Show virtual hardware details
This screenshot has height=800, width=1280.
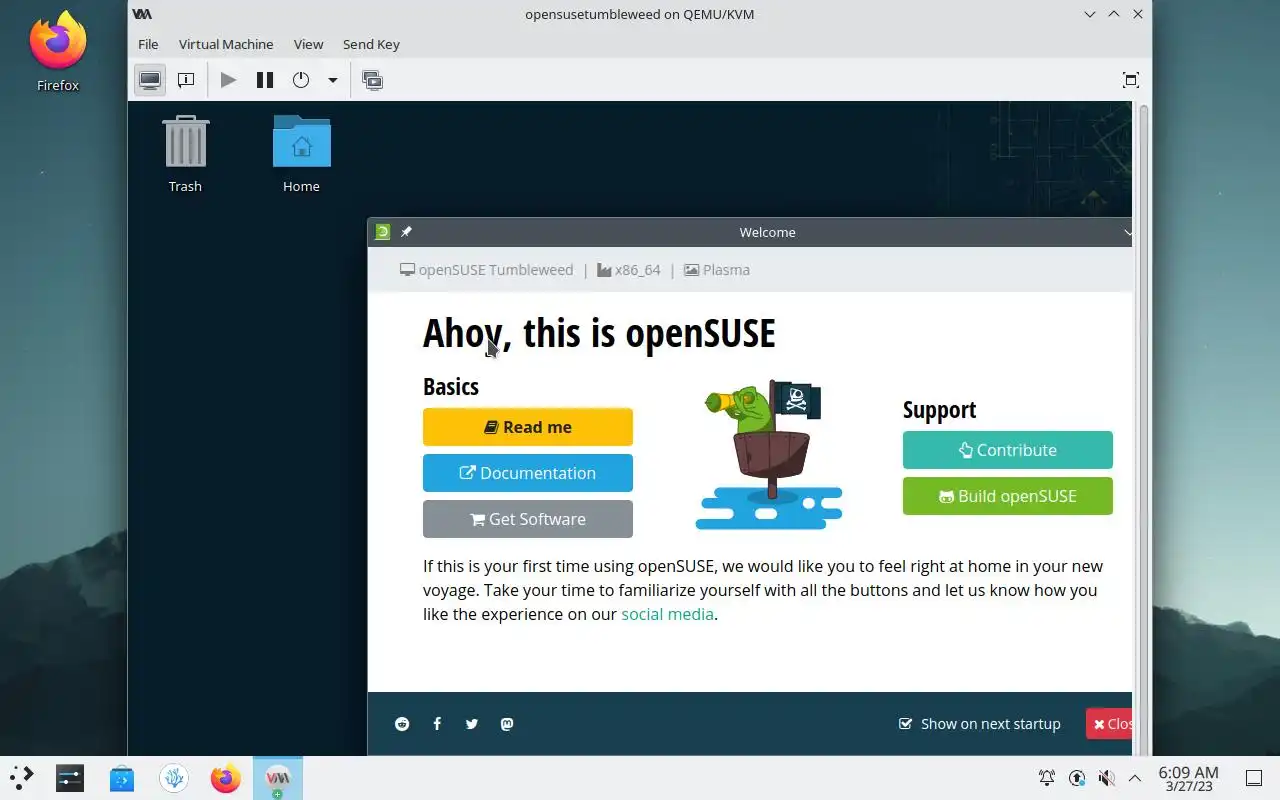click(x=186, y=80)
